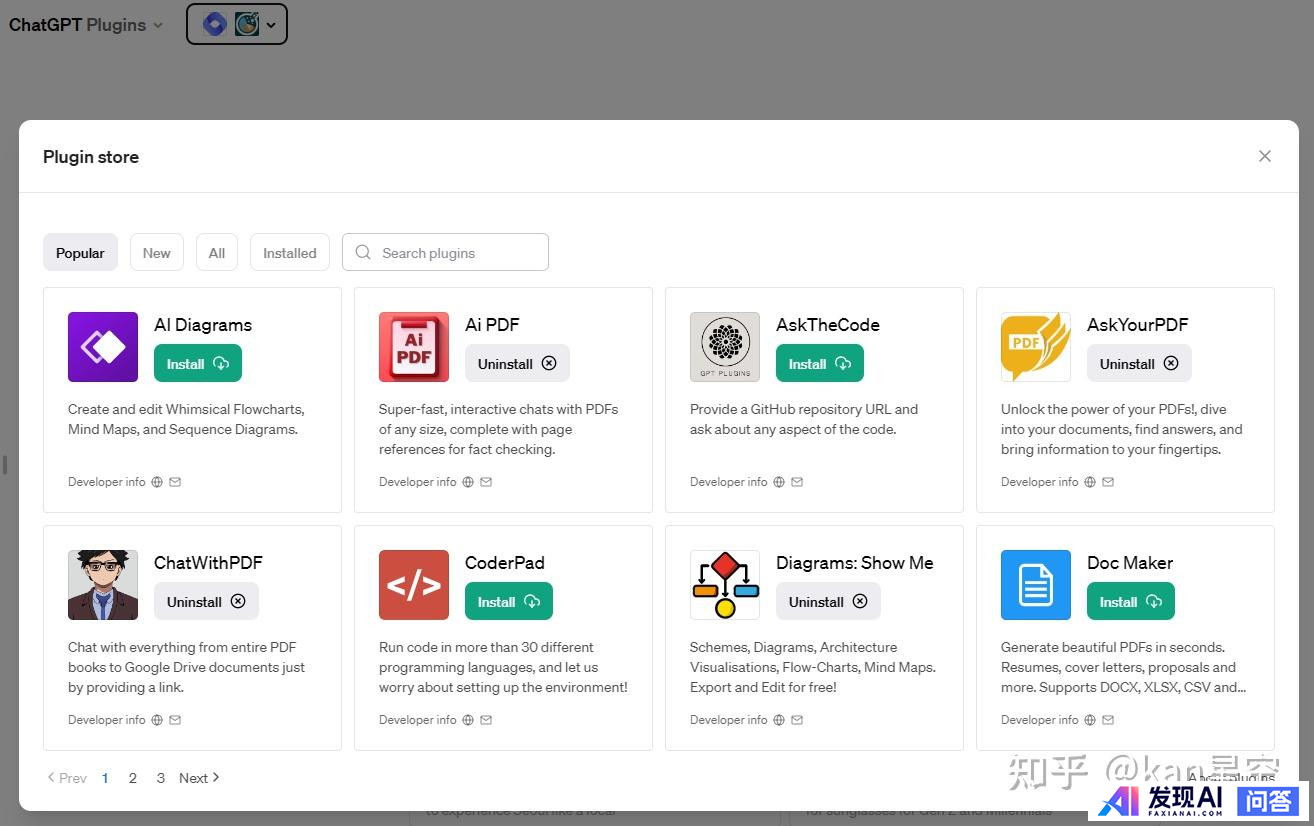The image size is (1314, 826).
Task: Close the Plugin store dialog
Action: [x=1265, y=156]
